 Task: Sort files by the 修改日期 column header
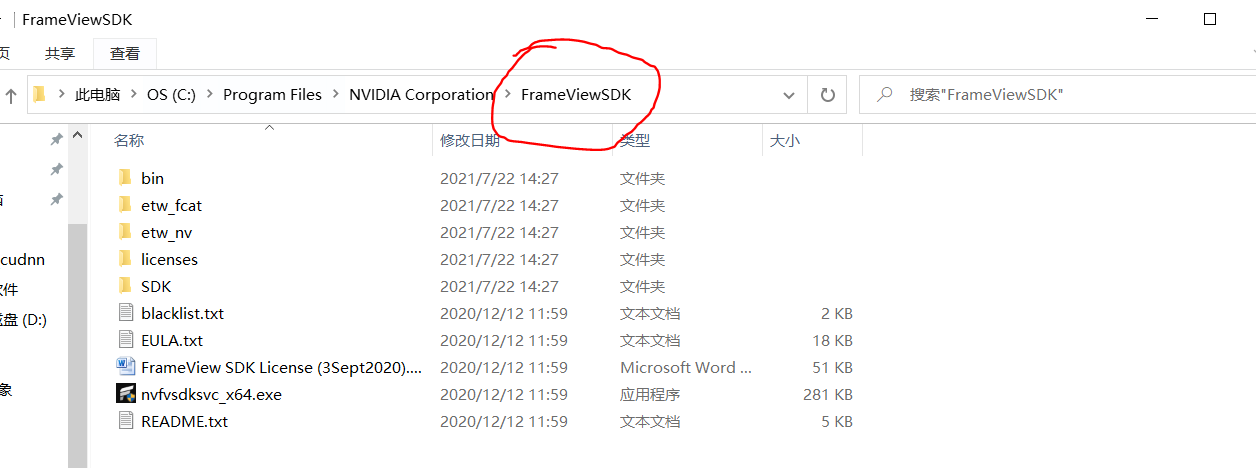tap(470, 141)
